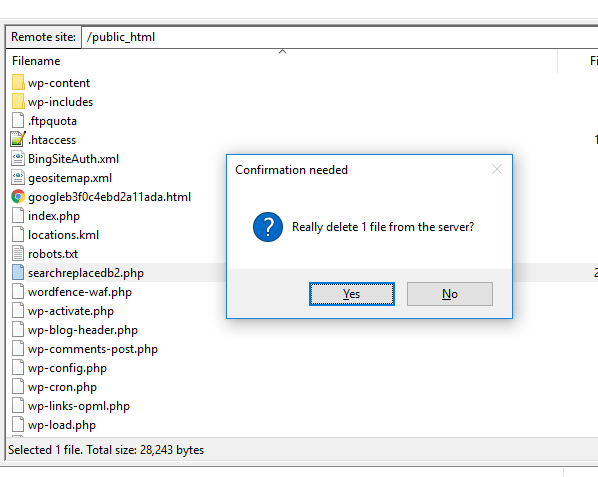Toggle sort arrow above Filename column
The image size is (598, 477).
pos(282,51)
